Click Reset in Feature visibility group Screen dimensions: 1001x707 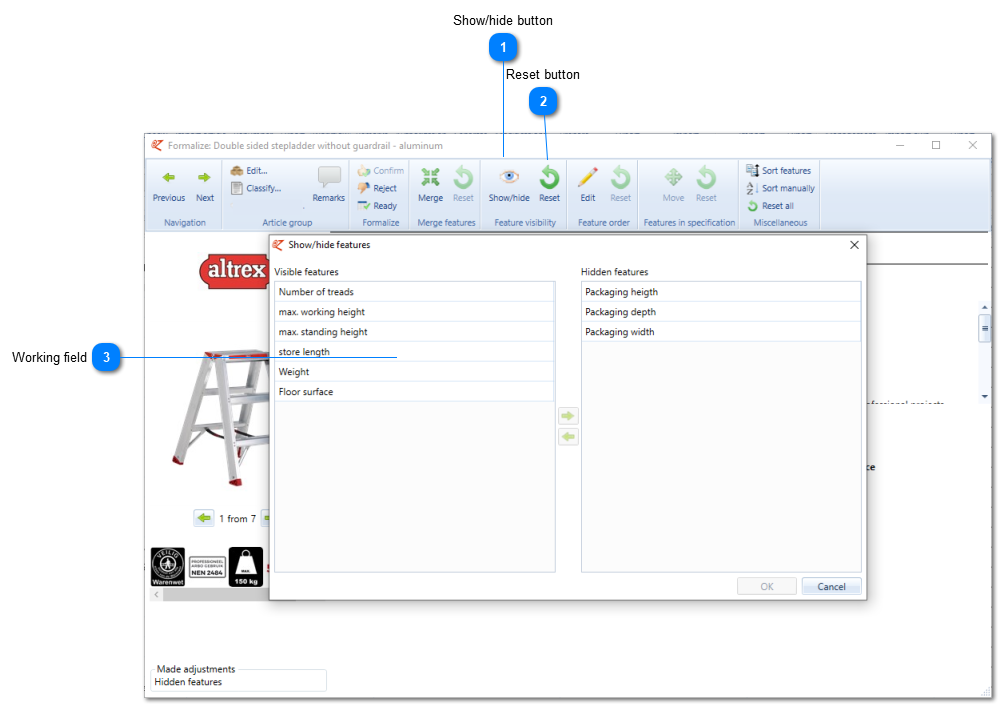(x=549, y=185)
